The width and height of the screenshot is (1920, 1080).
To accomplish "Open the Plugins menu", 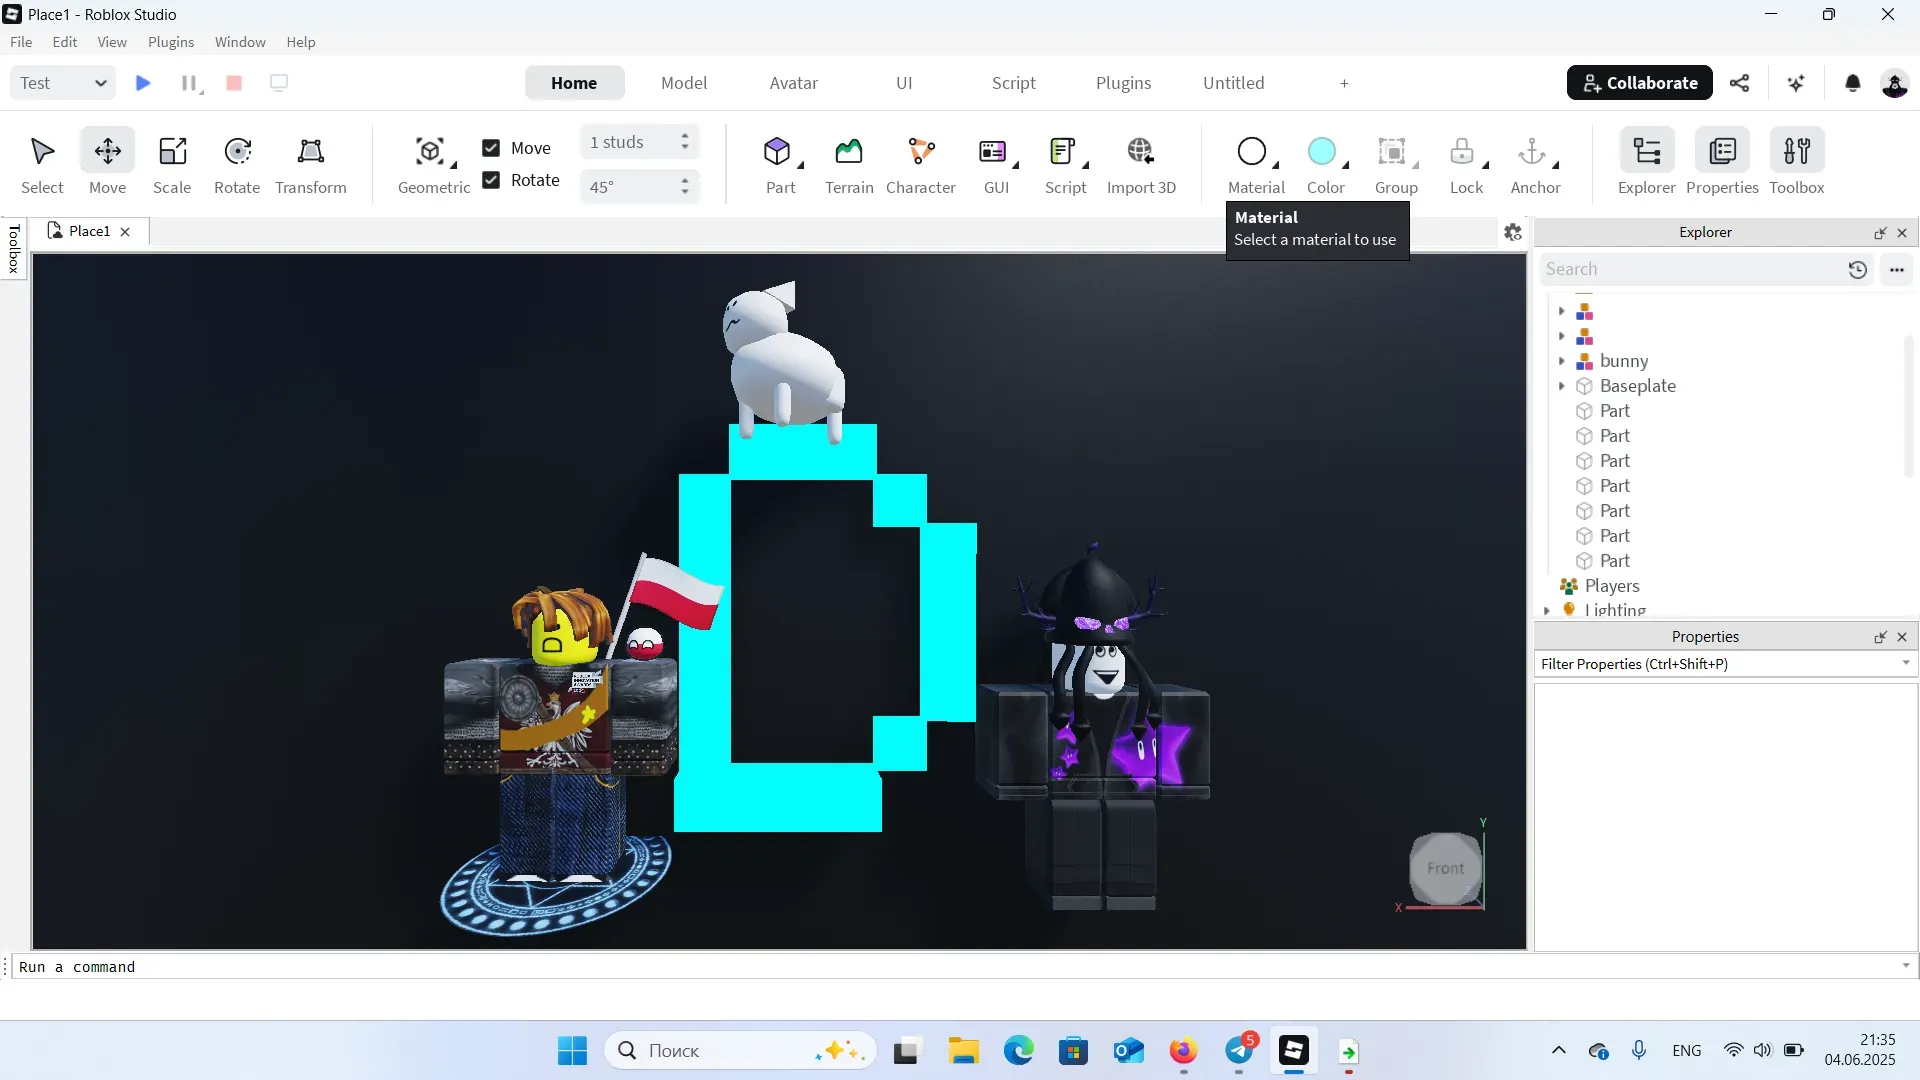I will 171,42.
